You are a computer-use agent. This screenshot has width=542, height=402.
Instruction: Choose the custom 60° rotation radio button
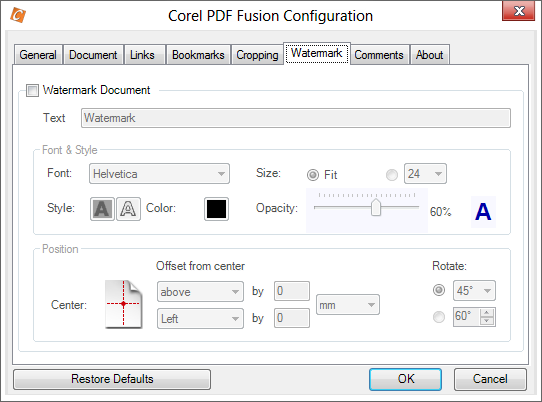pyautogui.click(x=439, y=317)
